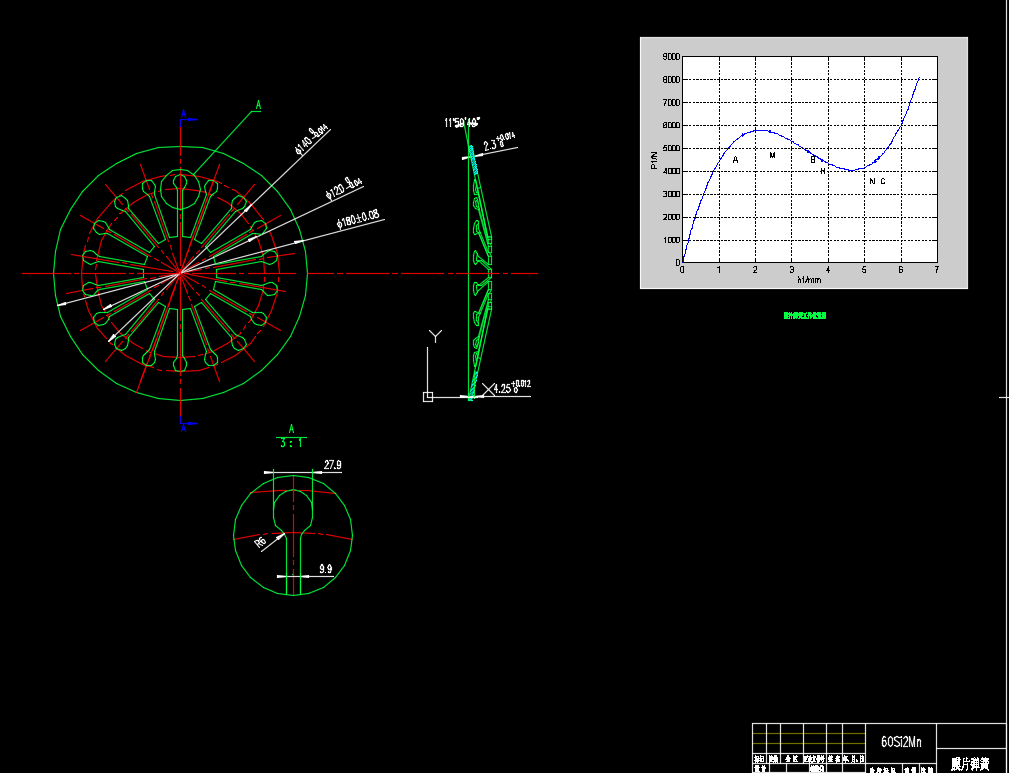Click the 膜片弹簧 part name in title block

(x=970, y=763)
